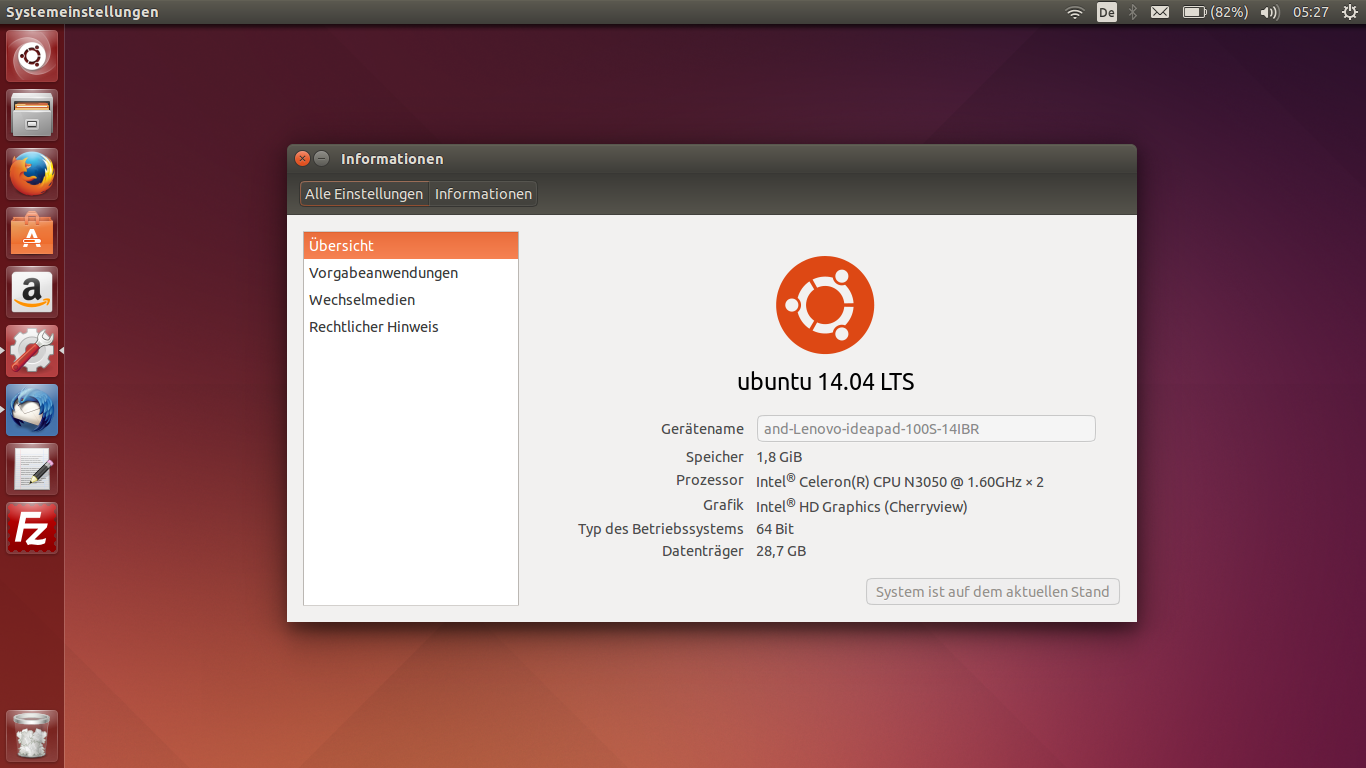Minimize the Informationen window
This screenshot has height=768, width=1366.
pyautogui.click(x=321, y=158)
